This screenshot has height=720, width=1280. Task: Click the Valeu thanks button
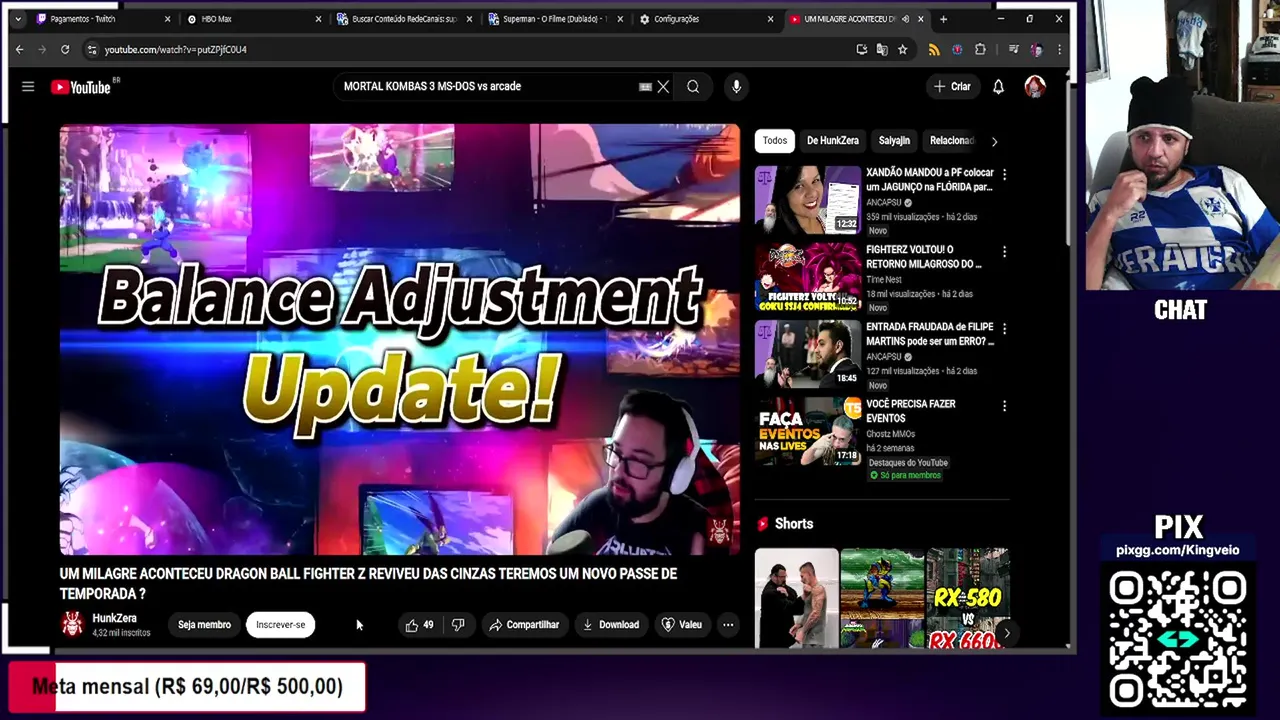click(x=682, y=625)
